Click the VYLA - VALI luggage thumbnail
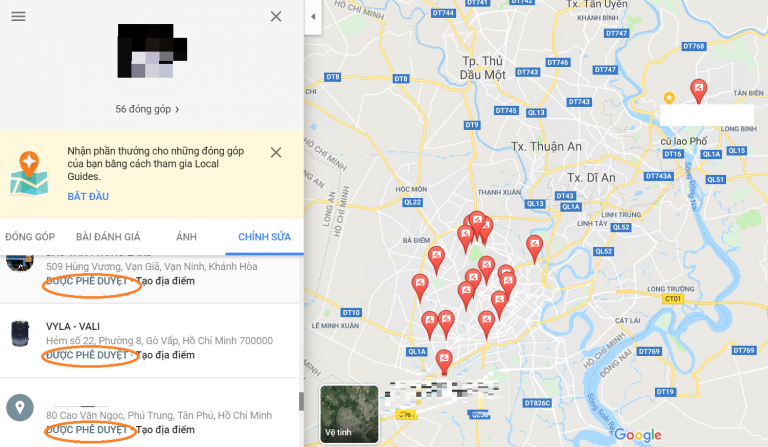 pyautogui.click(x=20, y=333)
